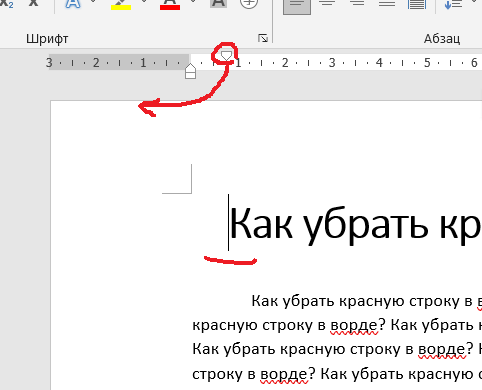Click first line indent marker on ruler
The image size is (482, 390).
(227, 55)
